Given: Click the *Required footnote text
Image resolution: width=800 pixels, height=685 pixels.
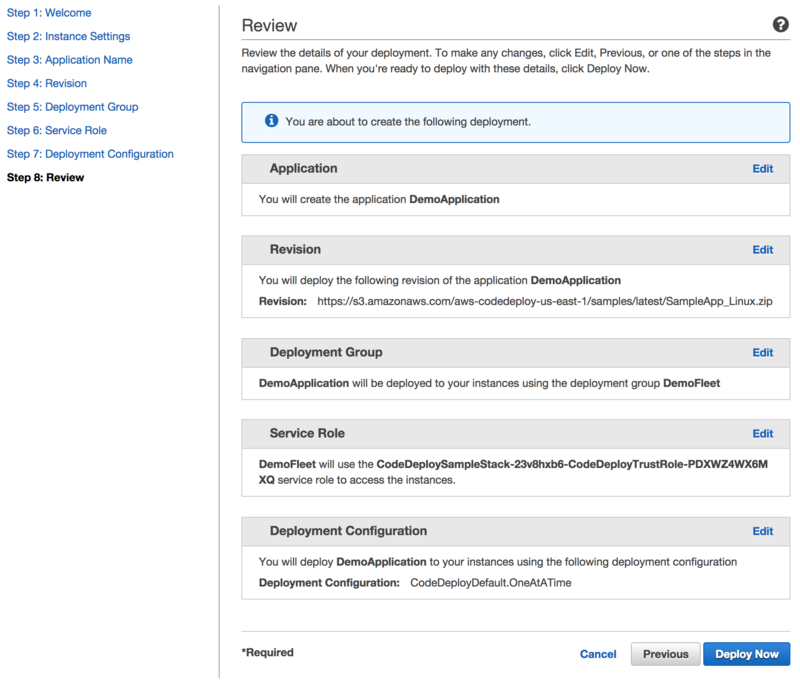Looking at the screenshot, I should (x=268, y=652).
